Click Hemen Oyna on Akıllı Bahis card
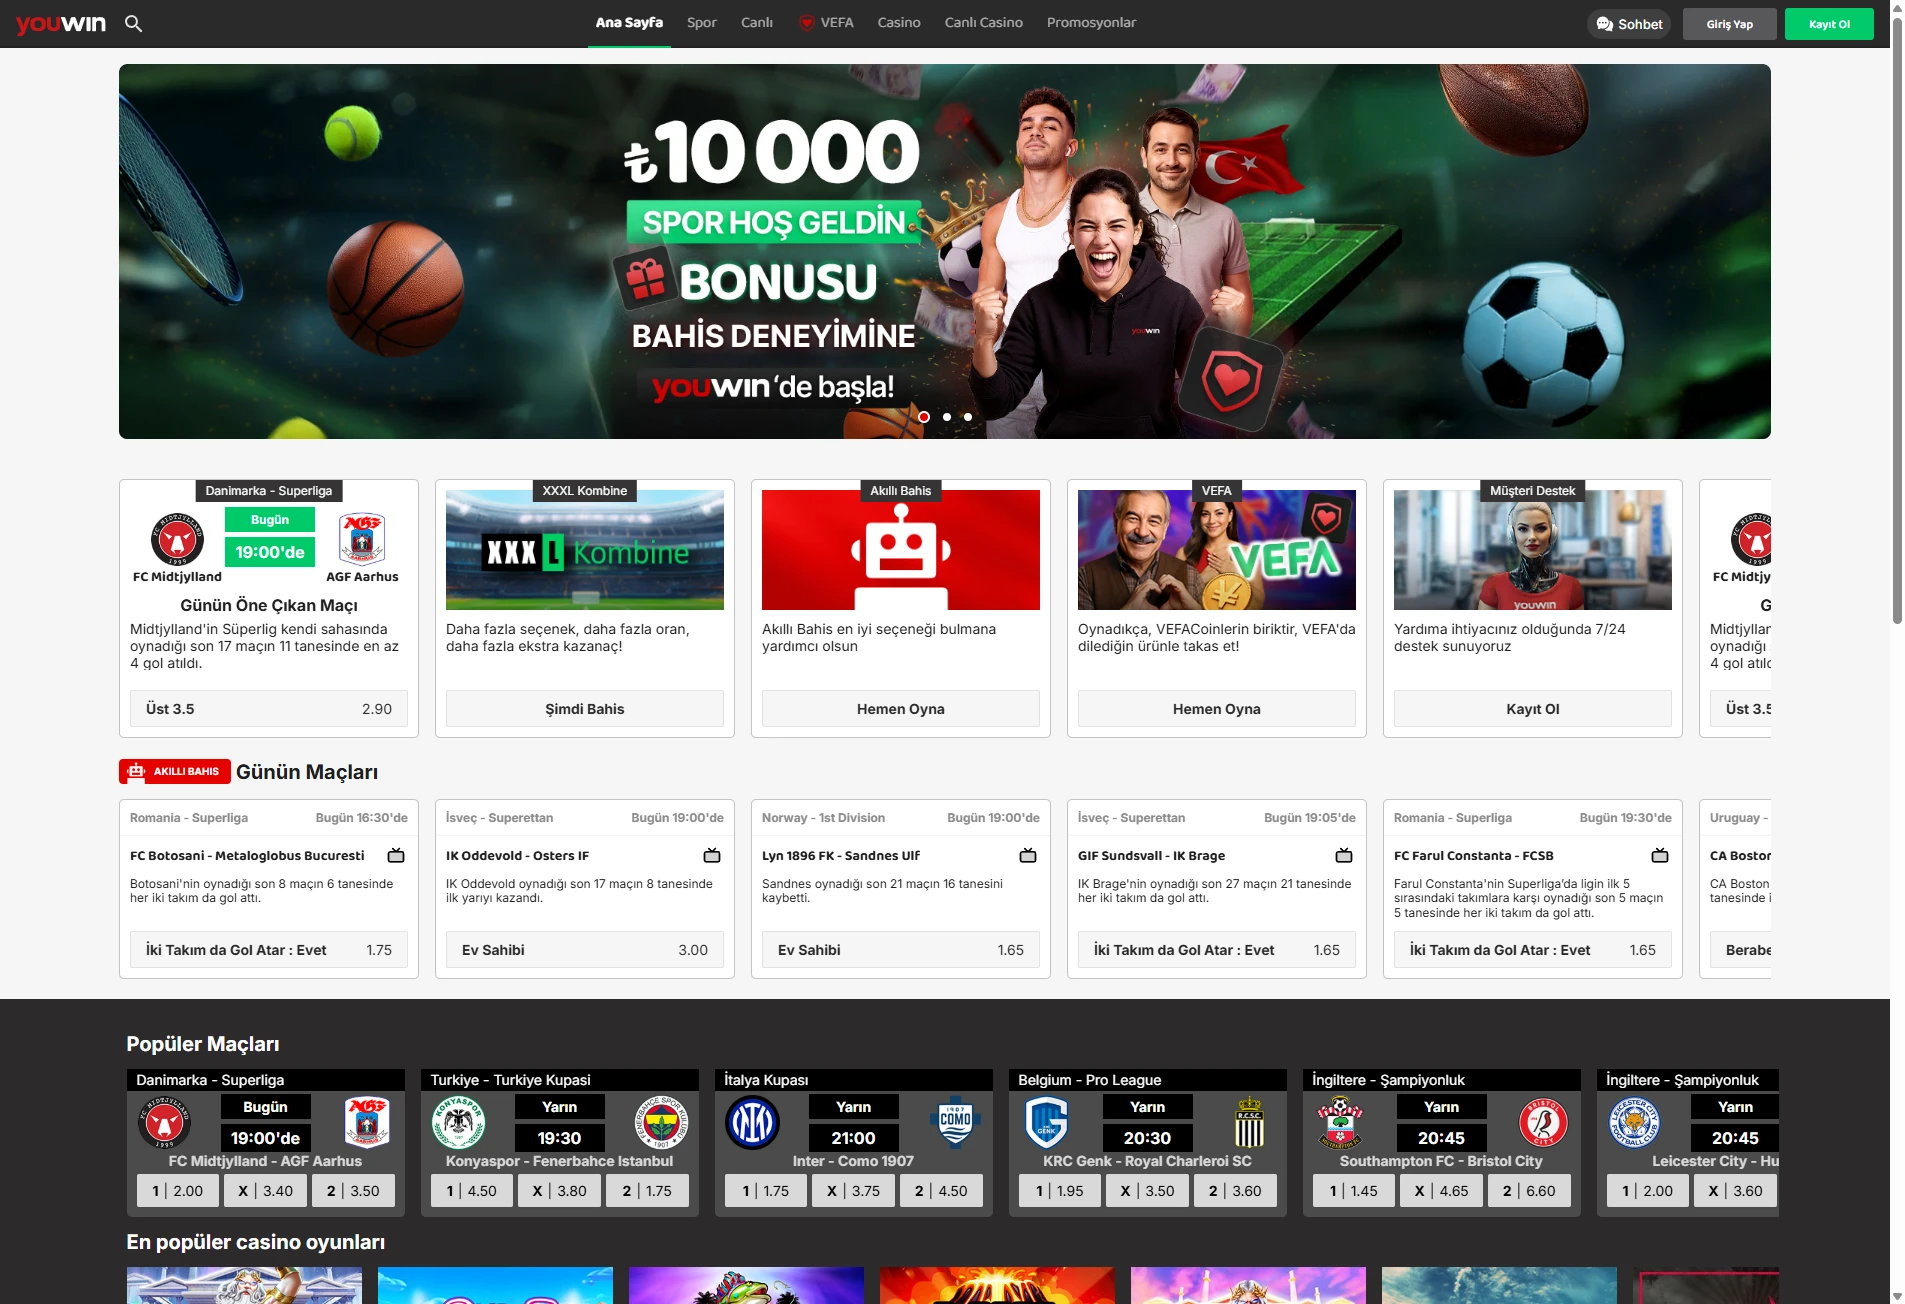The height and width of the screenshot is (1304, 1905). click(901, 709)
